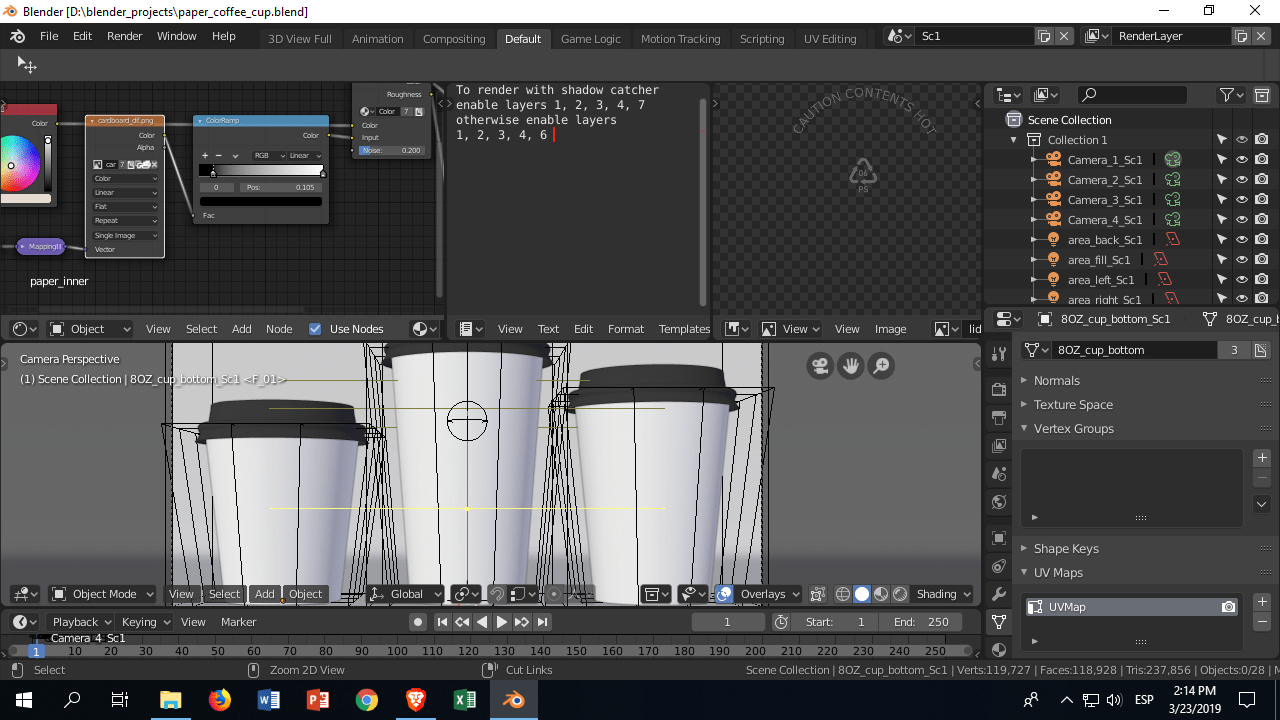
Task: Toggle the Use Nodes checkbox
Action: [x=315, y=328]
